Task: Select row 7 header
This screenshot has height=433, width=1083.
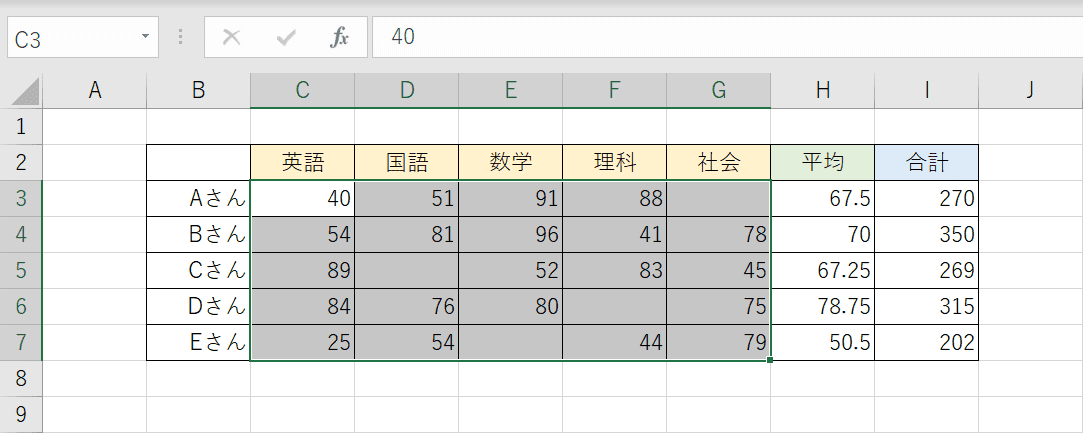Action: [x=21, y=342]
